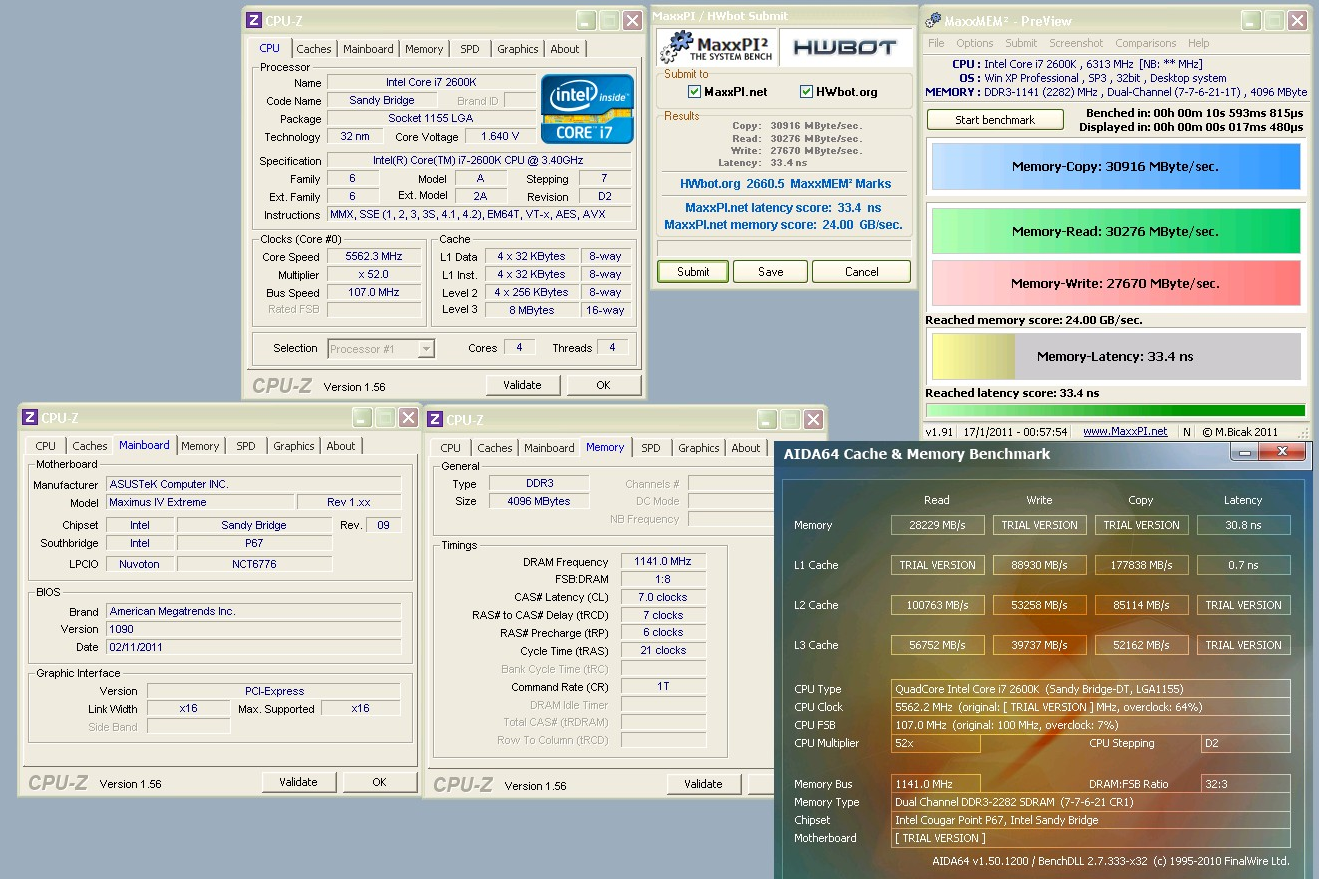Click the DRAM Frequency 1141.0 MHz field
The width and height of the screenshot is (1319, 879).
click(x=663, y=562)
